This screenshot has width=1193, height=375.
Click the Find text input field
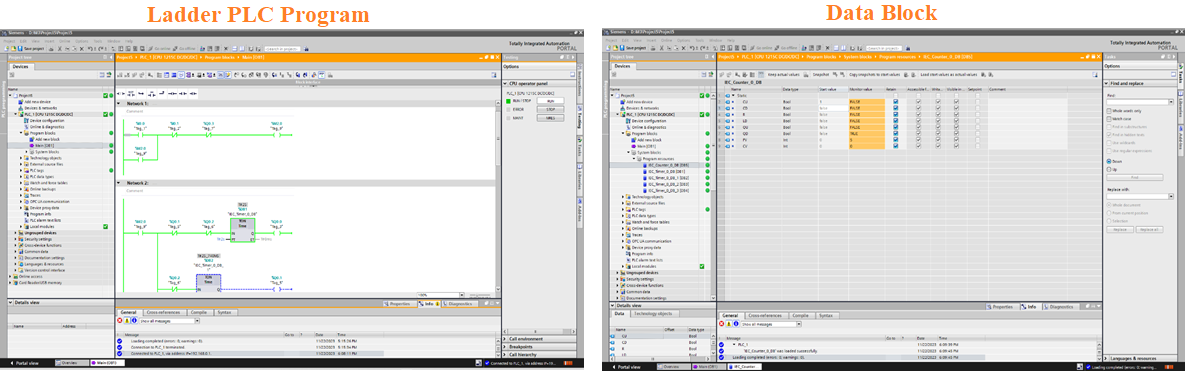(x=1140, y=101)
